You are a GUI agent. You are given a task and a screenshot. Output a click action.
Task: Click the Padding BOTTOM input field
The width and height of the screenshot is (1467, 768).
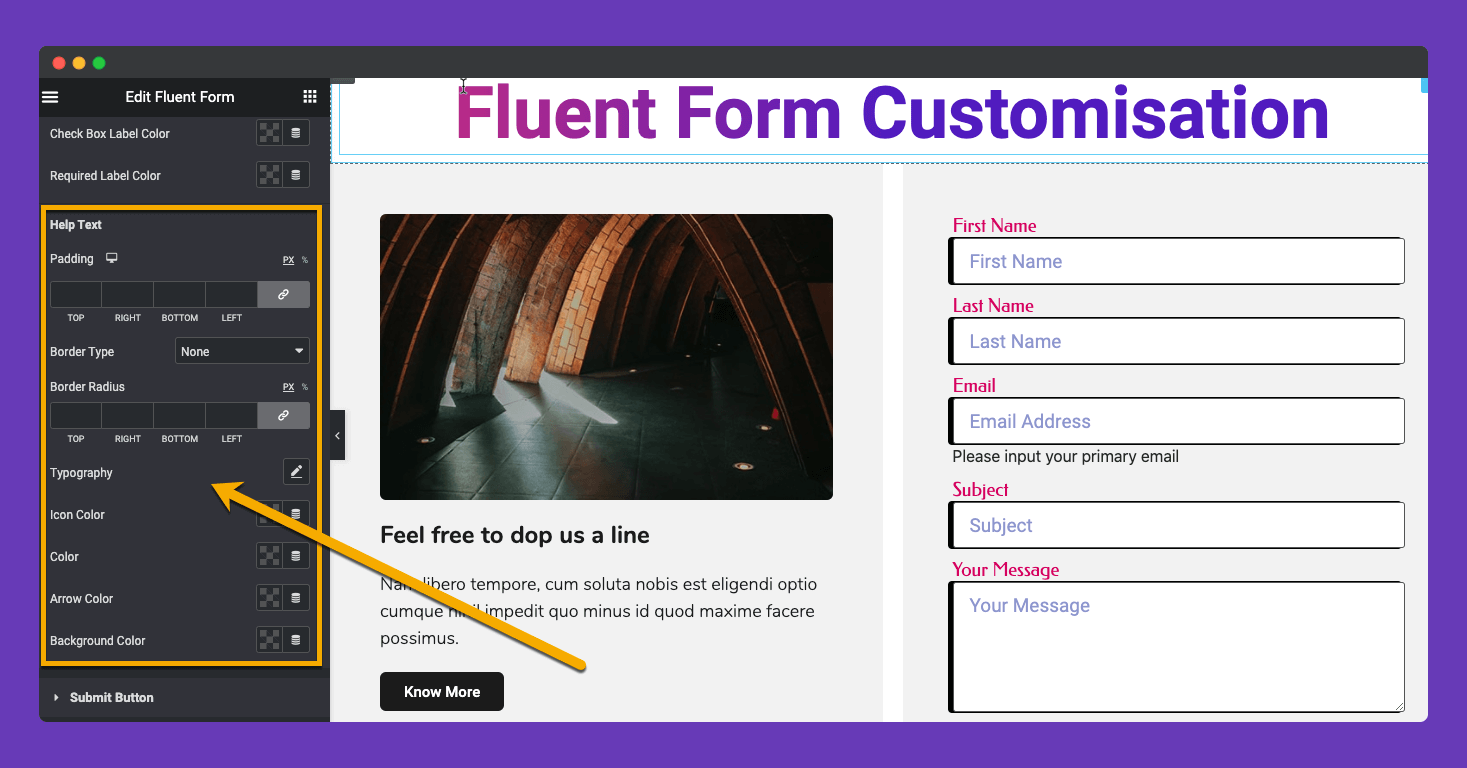point(180,295)
